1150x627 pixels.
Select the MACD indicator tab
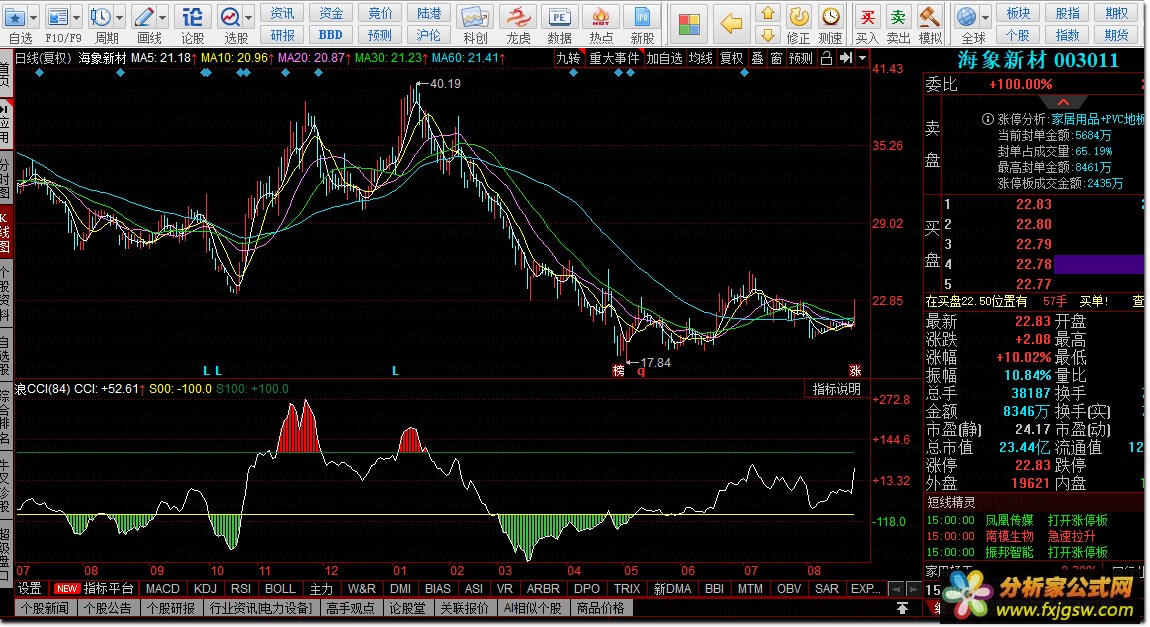point(162,588)
